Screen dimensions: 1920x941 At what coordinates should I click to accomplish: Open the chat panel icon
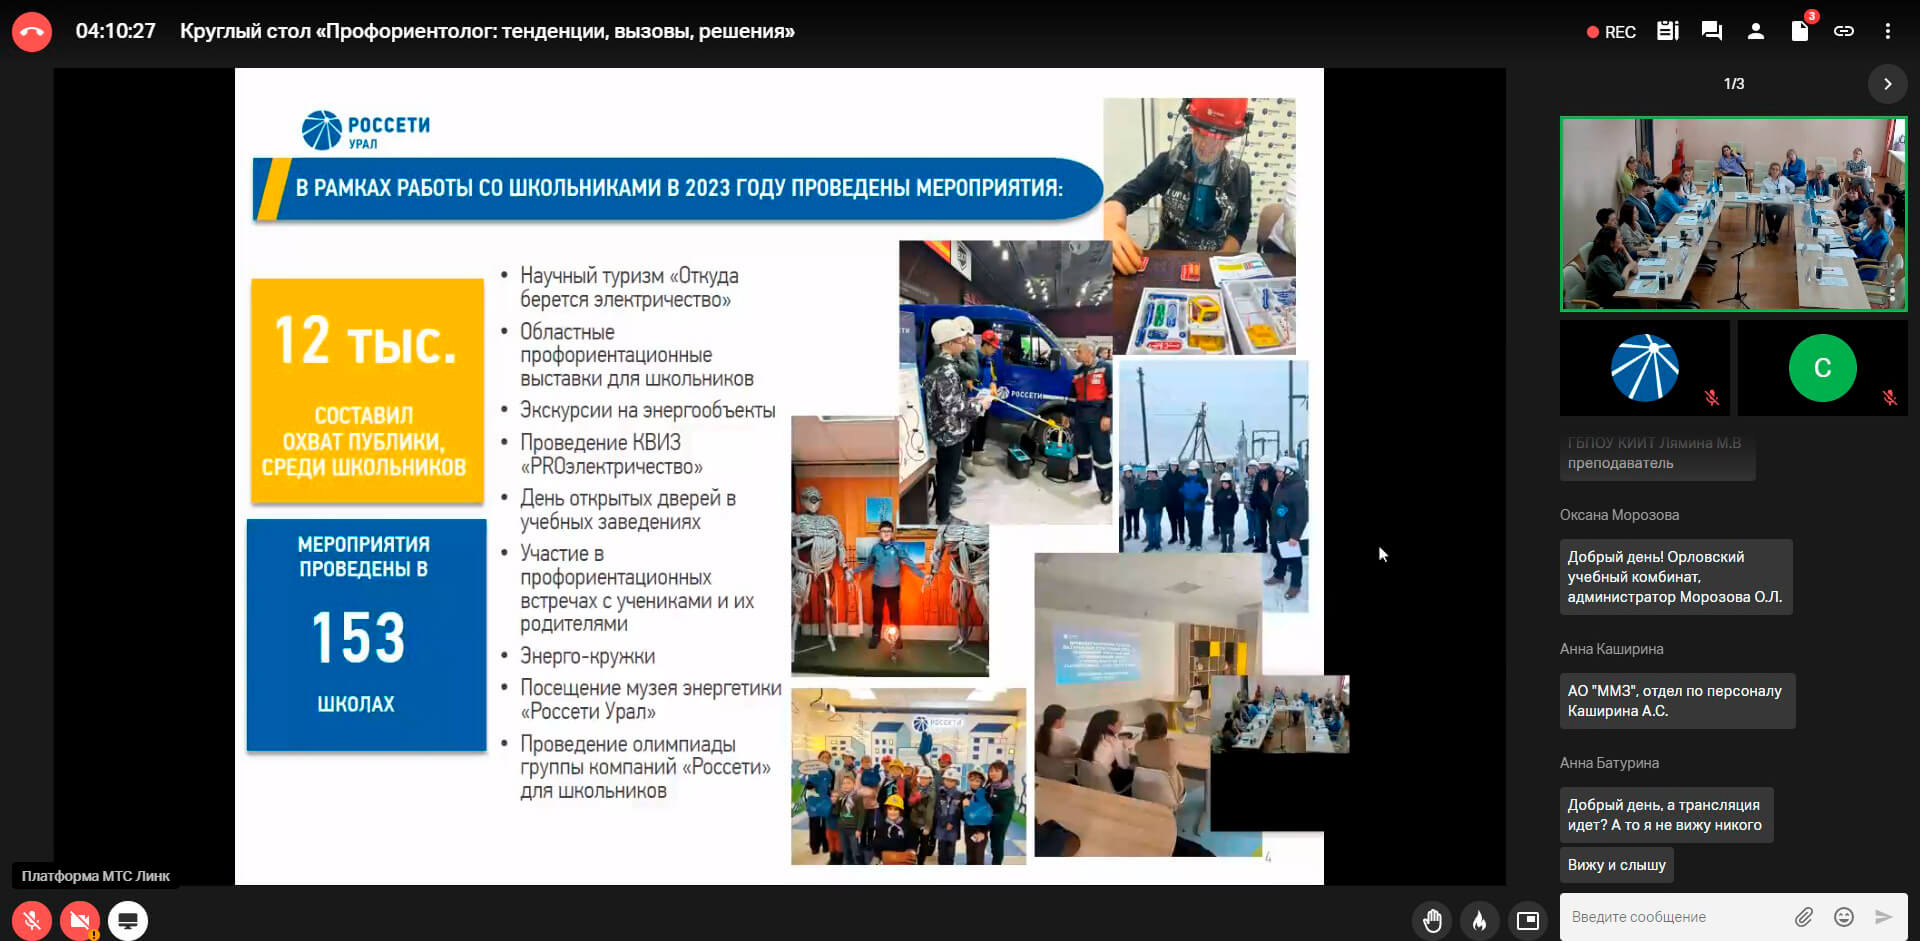tap(1711, 31)
